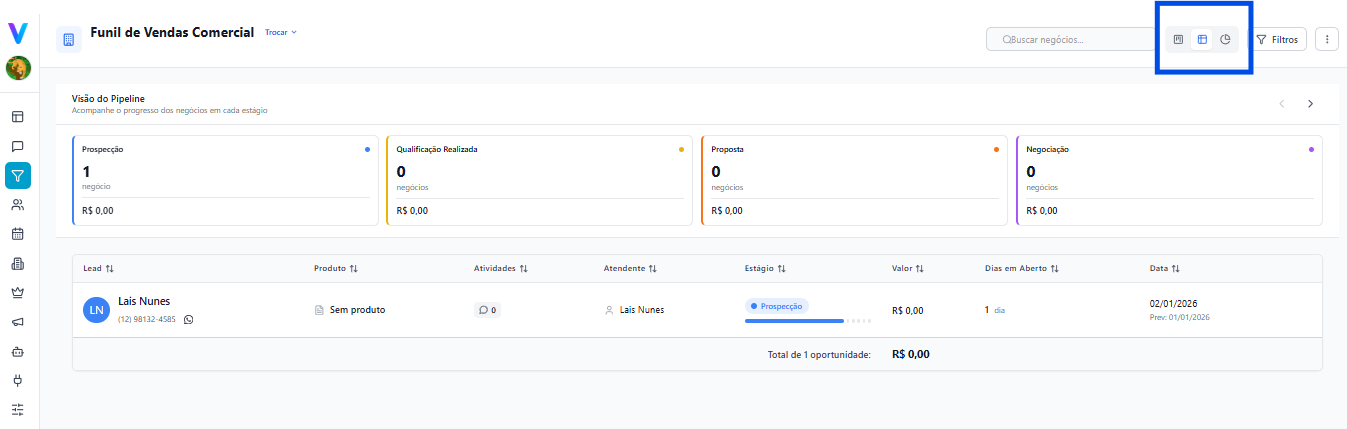The height and width of the screenshot is (429, 1347).
Task: Open the contacts people icon in sidebar
Action: click(x=18, y=205)
